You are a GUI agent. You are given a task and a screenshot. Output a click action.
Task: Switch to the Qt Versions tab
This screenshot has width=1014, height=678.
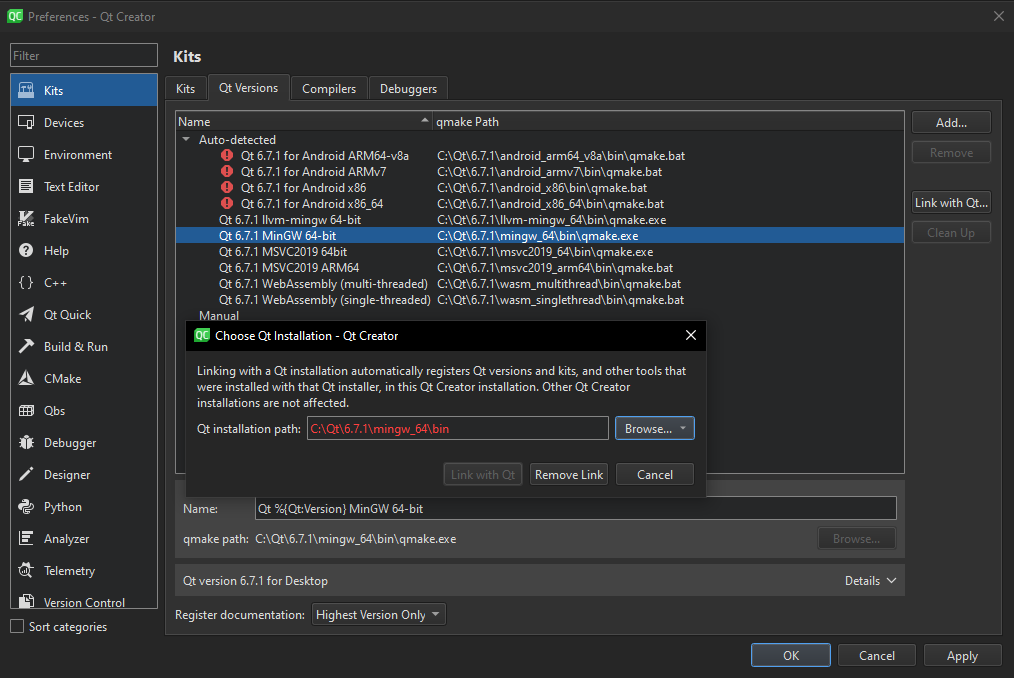coord(248,88)
